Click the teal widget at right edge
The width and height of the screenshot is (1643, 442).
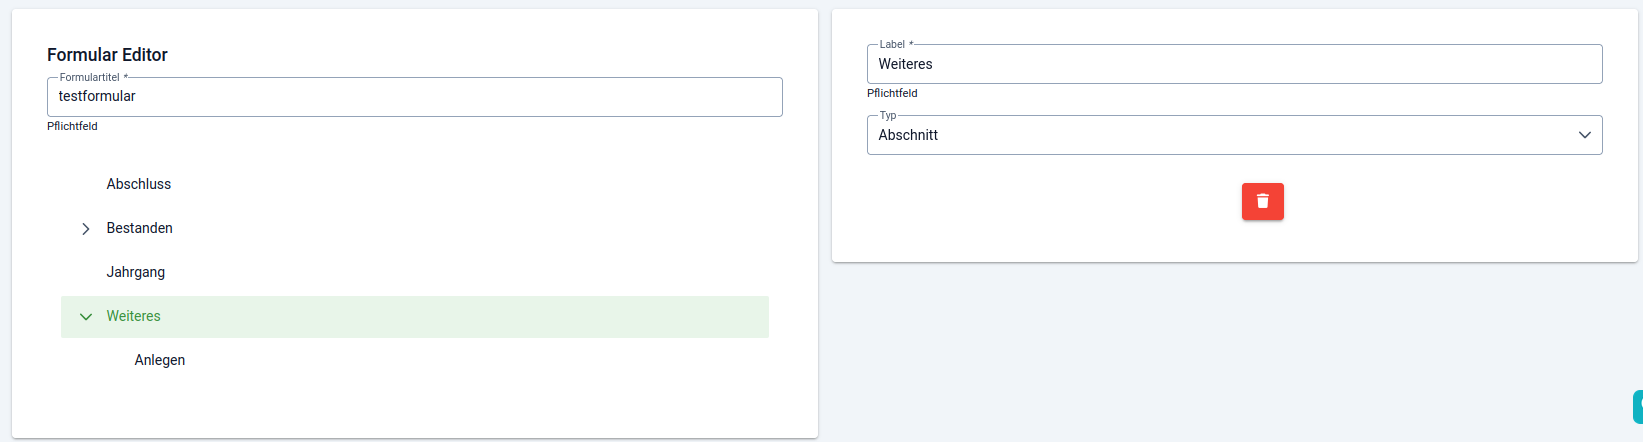point(1638,407)
